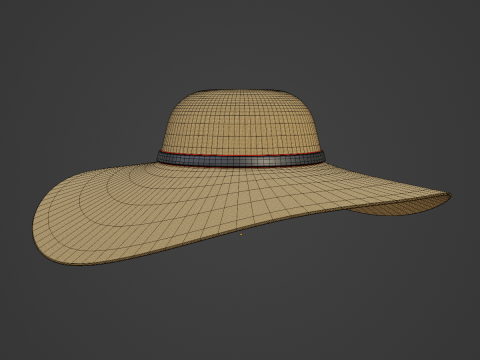Click the hat's domed crown mesh
480x360 pixels.
240,122
